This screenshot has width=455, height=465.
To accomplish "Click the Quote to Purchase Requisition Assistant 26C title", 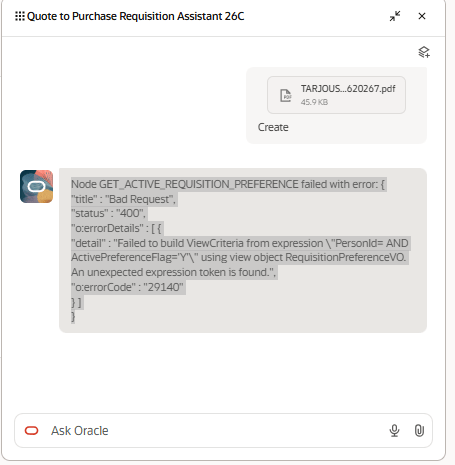I will (136, 16).
